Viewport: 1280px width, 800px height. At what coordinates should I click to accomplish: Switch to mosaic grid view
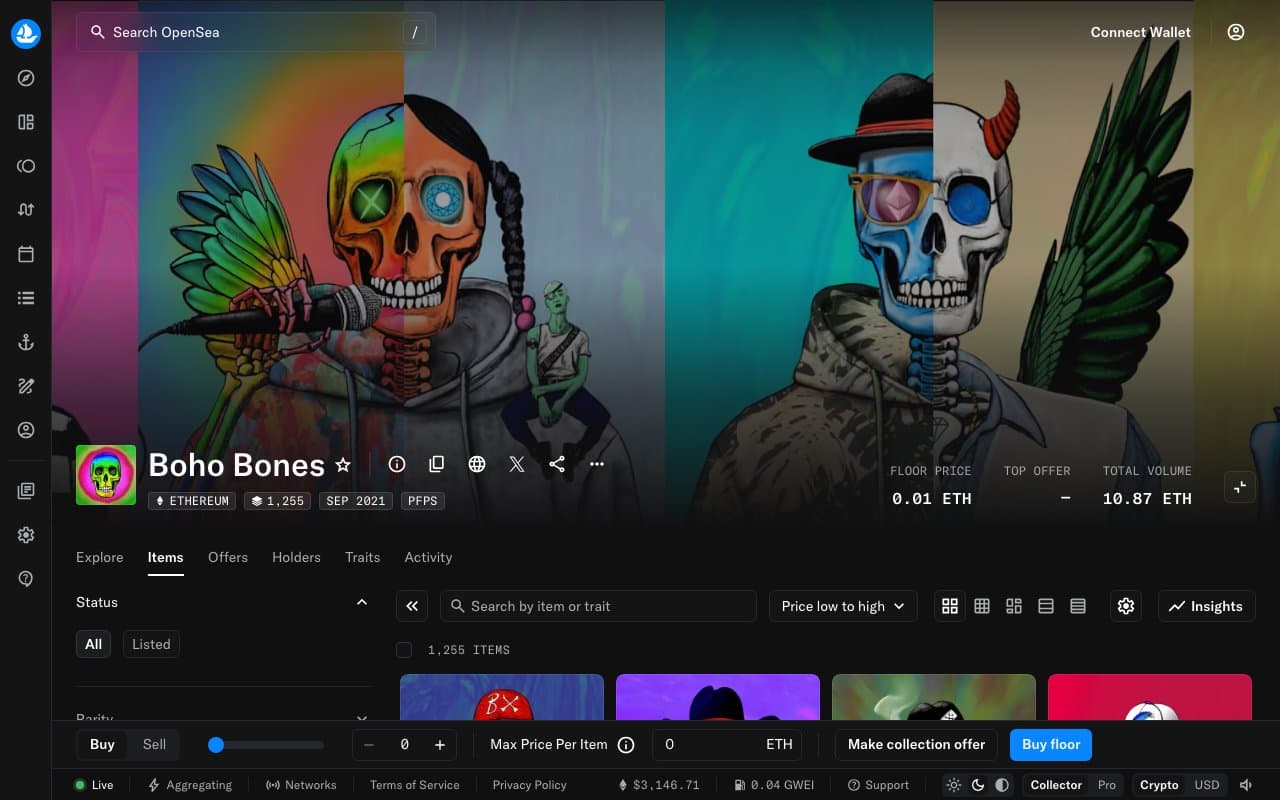(x=1014, y=606)
